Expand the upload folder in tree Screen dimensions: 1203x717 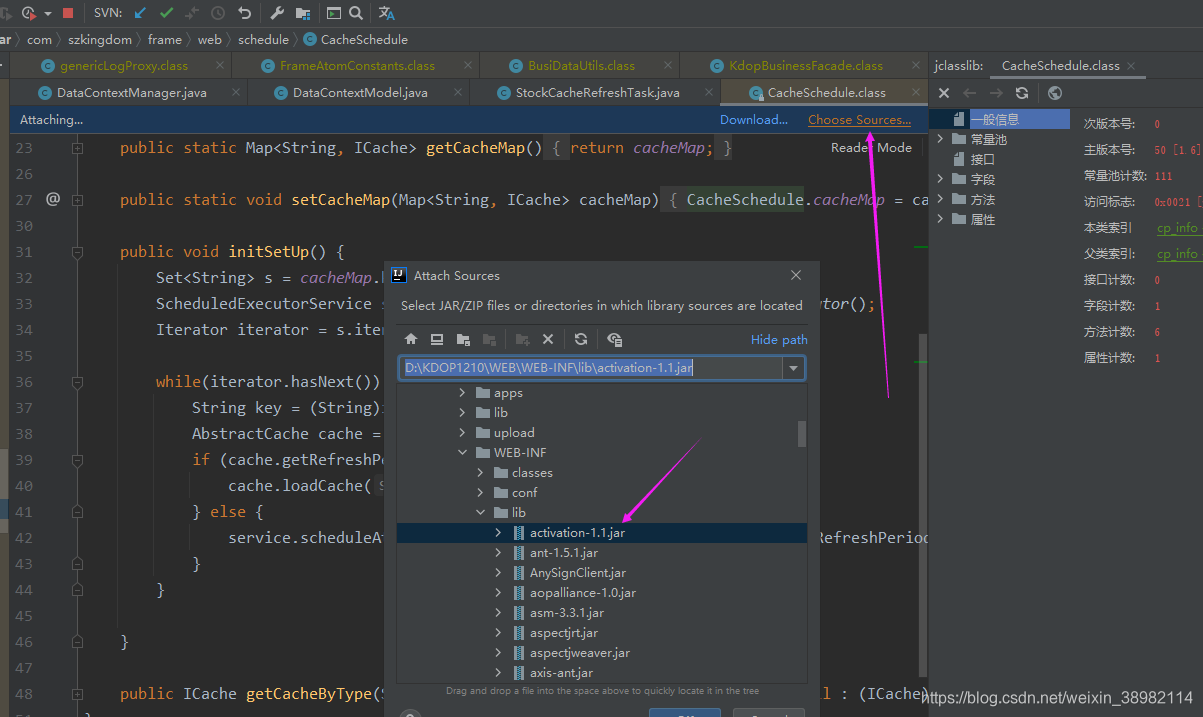[x=462, y=432]
